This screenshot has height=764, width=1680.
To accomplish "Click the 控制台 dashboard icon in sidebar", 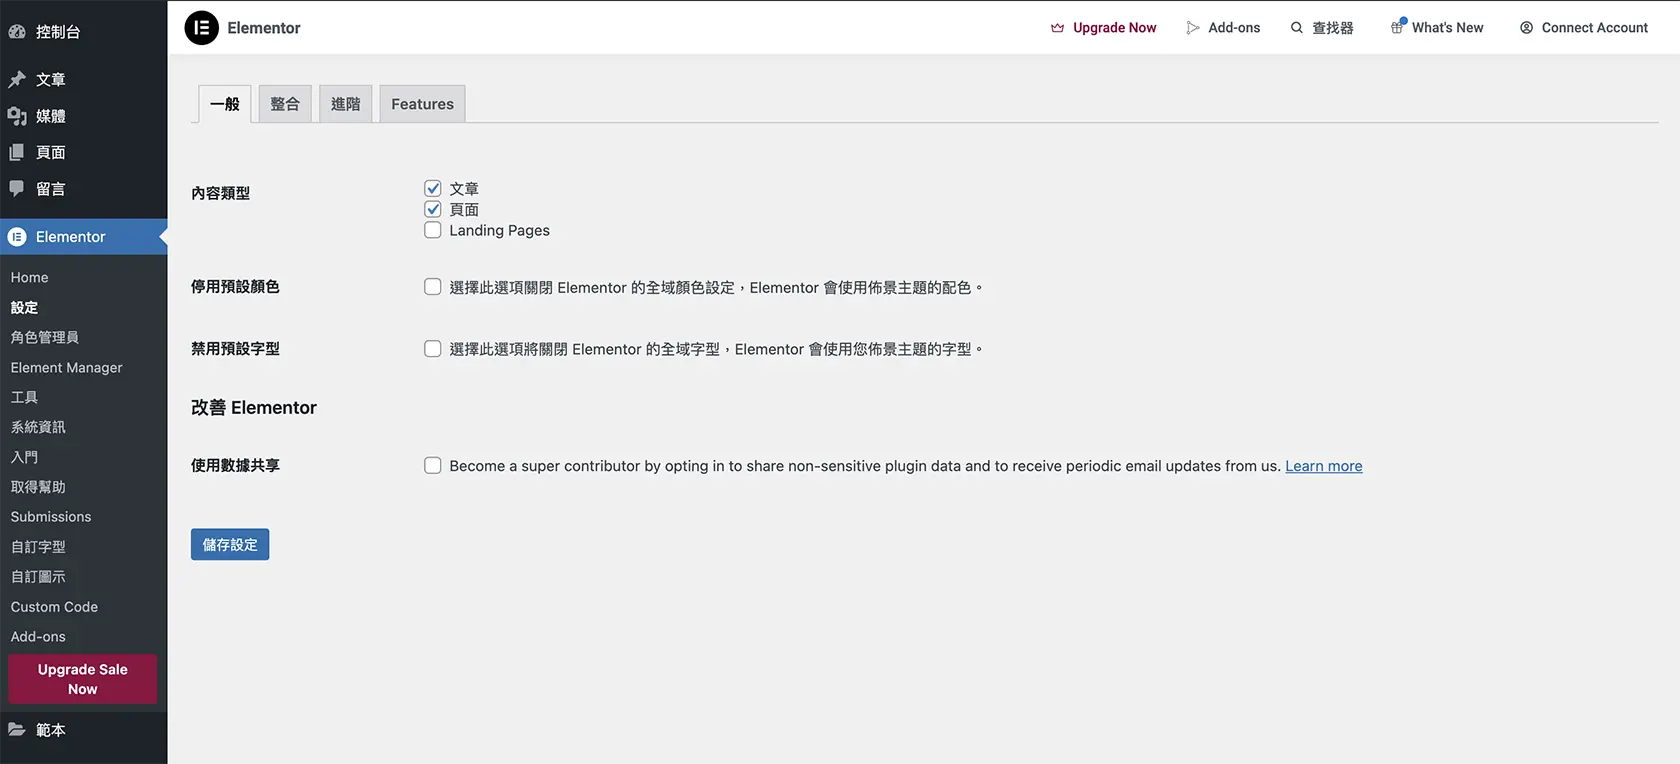I will pos(17,32).
